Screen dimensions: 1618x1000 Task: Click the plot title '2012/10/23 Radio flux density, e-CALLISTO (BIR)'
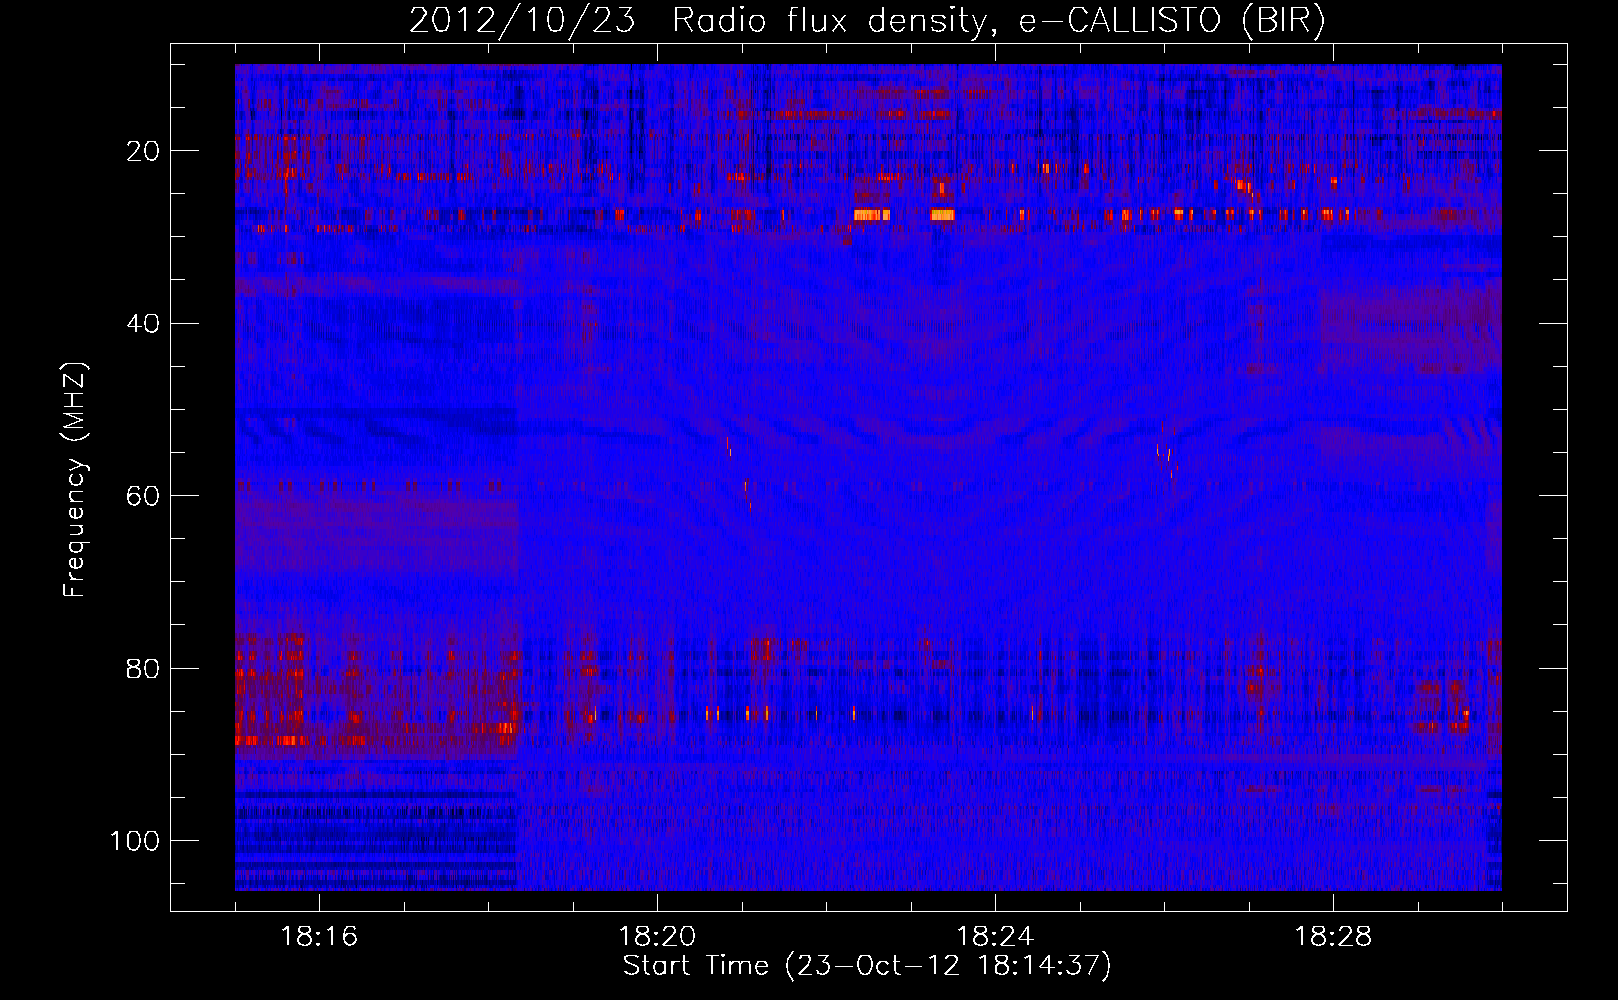click(867, 21)
